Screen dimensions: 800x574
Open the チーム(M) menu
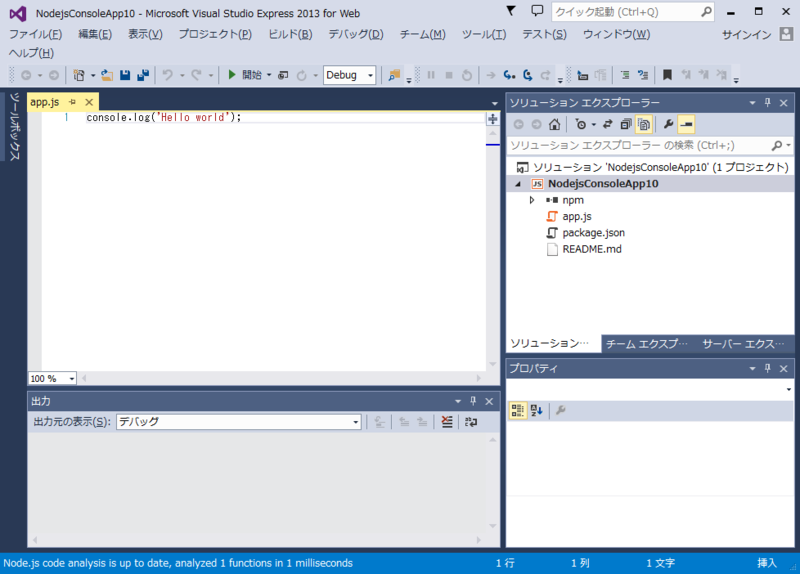coord(422,34)
